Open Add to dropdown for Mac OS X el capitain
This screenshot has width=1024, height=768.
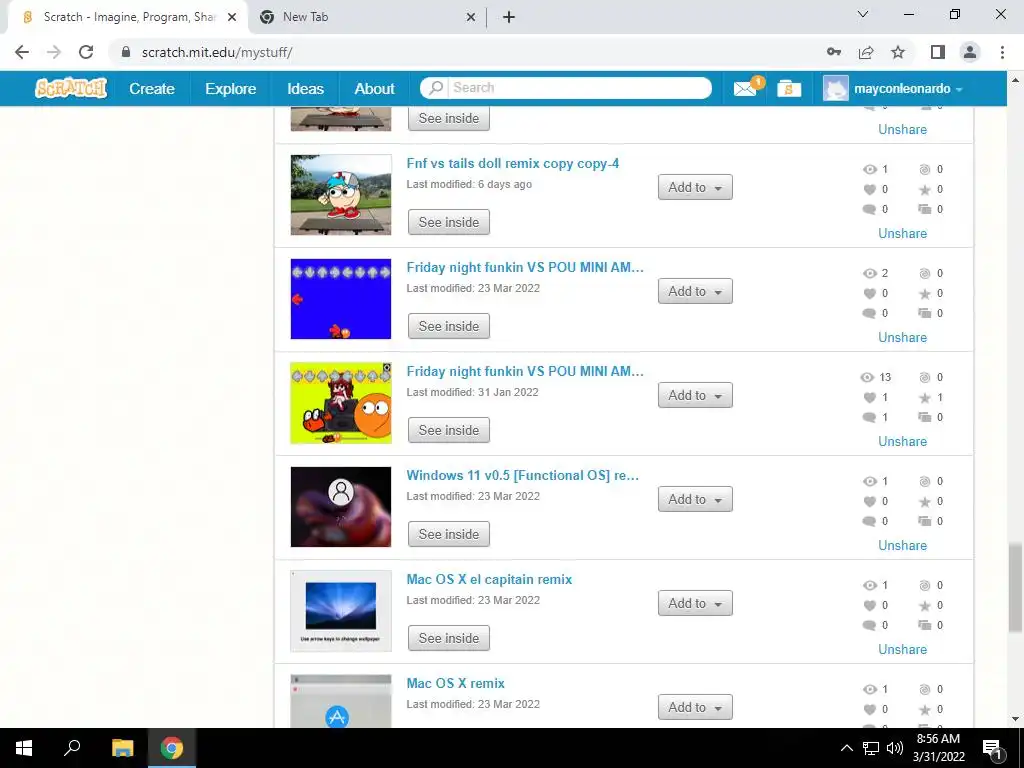(x=695, y=603)
